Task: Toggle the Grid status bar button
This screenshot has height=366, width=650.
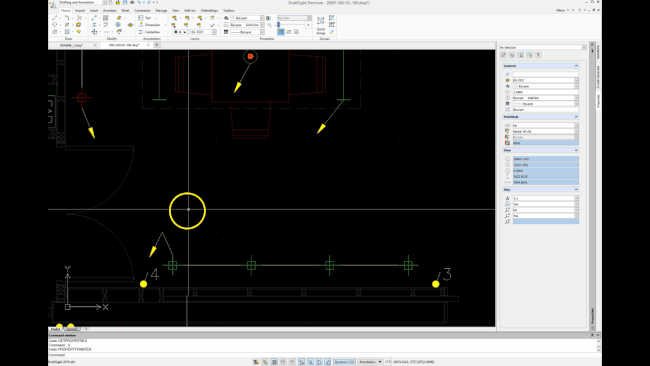Action: [274, 362]
